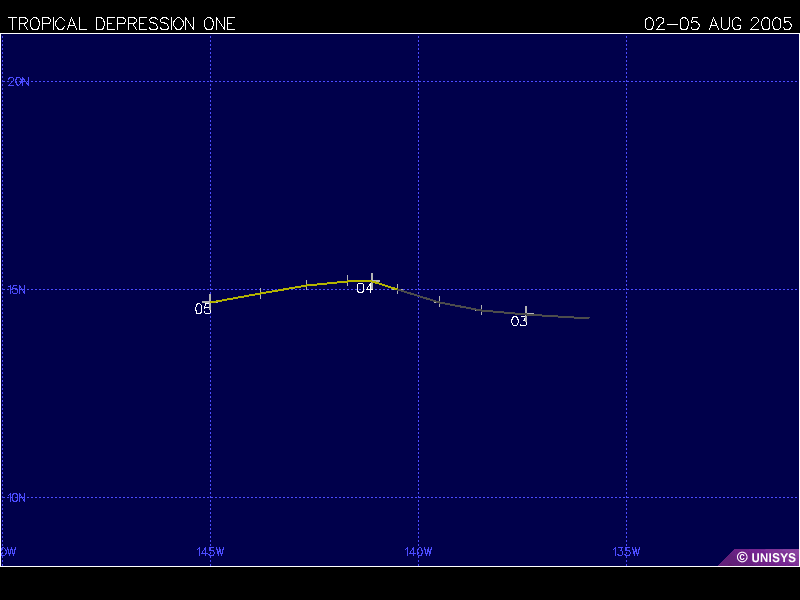
Task: Click the 02-05 AUG 2005 date label
Action: pyautogui.click(x=718, y=23)
